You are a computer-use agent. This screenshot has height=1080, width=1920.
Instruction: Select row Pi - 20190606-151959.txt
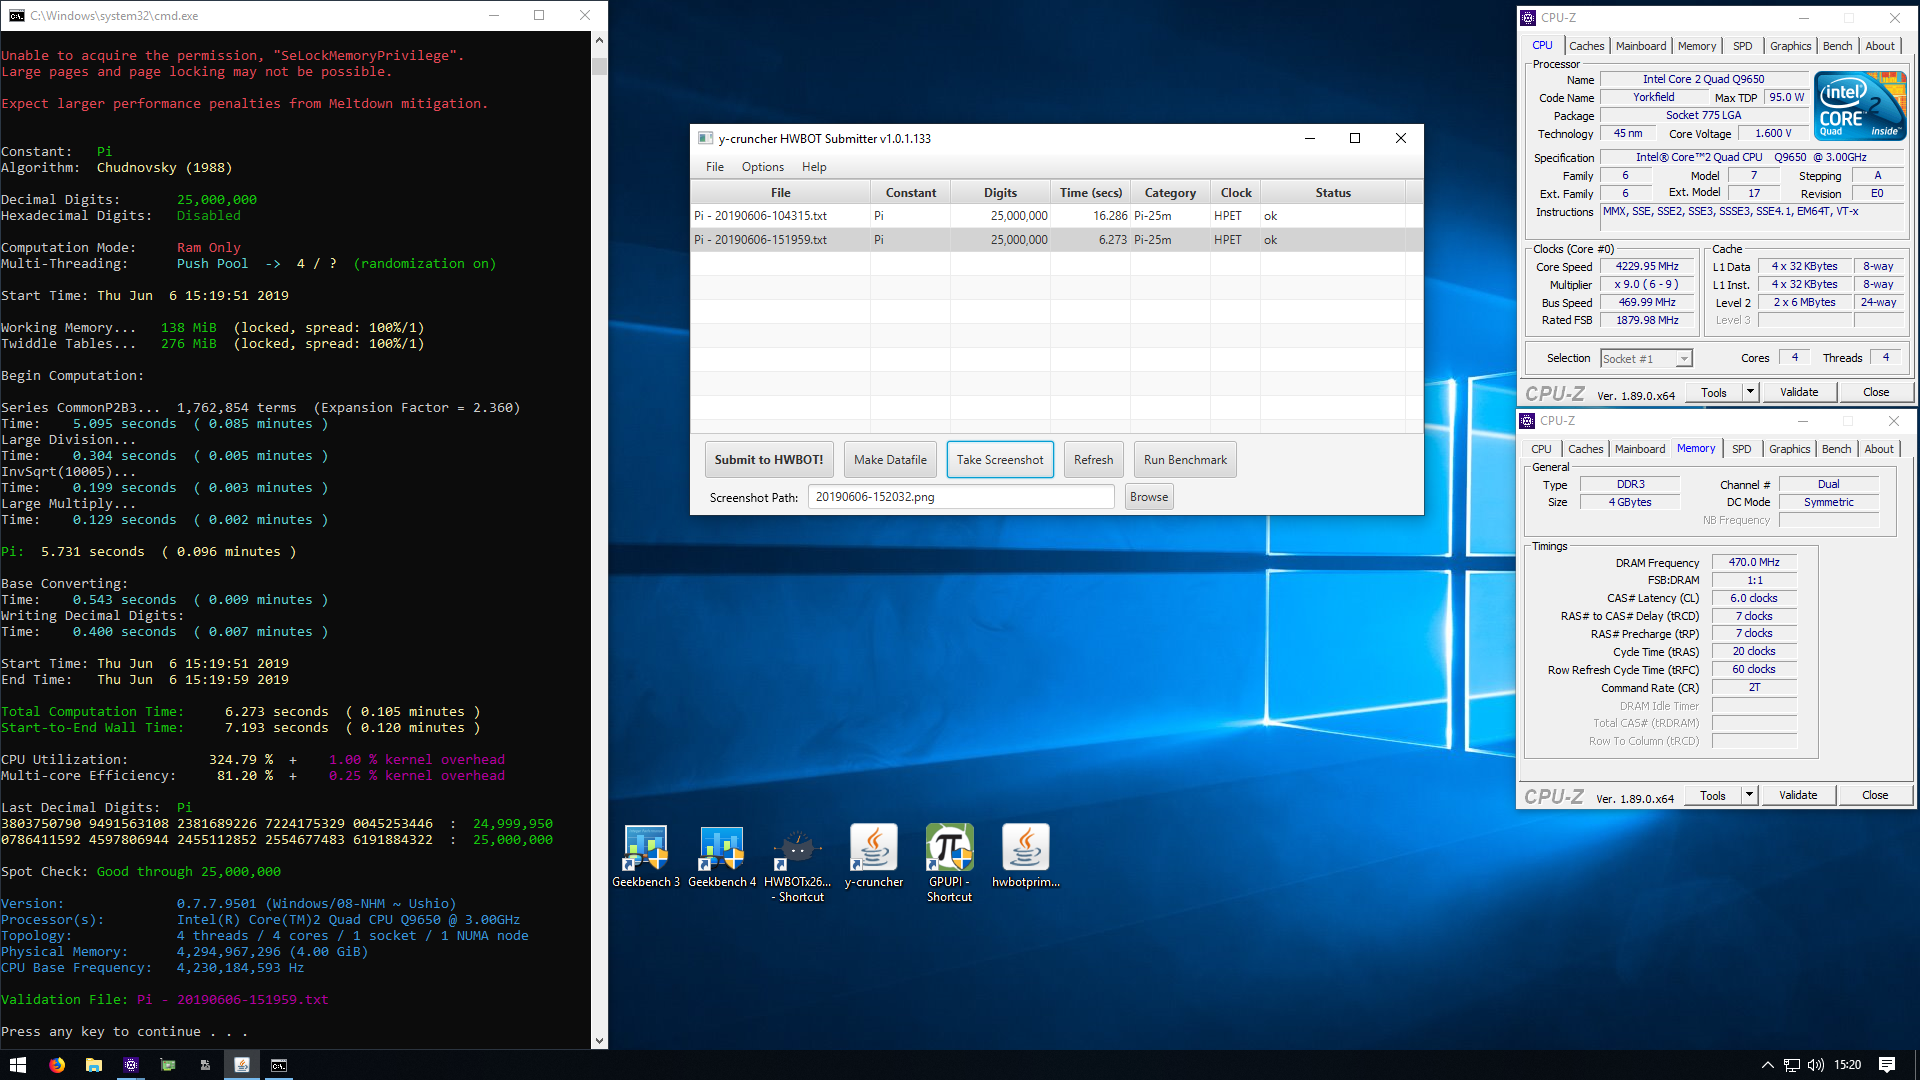point(1056,240)
